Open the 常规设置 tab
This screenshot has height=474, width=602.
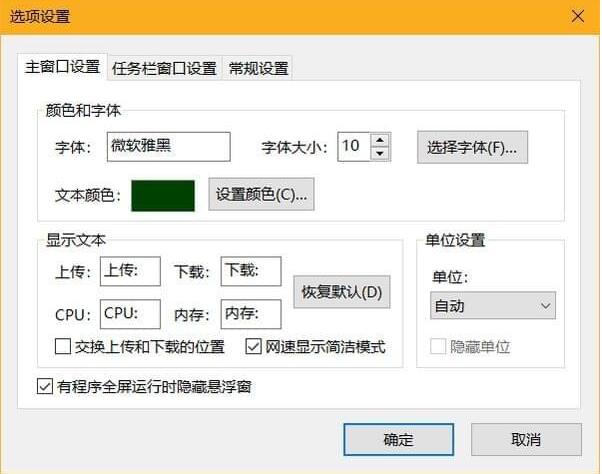(x=258, y=68)
